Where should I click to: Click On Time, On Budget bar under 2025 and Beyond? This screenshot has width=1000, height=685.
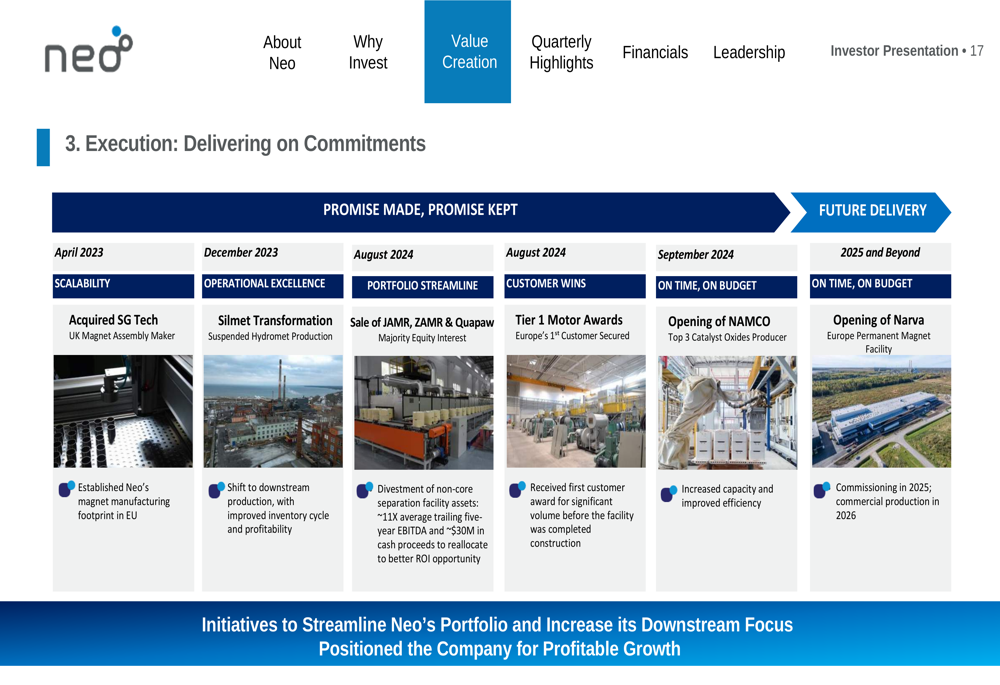pyautogui.click(x=880, y=284)
